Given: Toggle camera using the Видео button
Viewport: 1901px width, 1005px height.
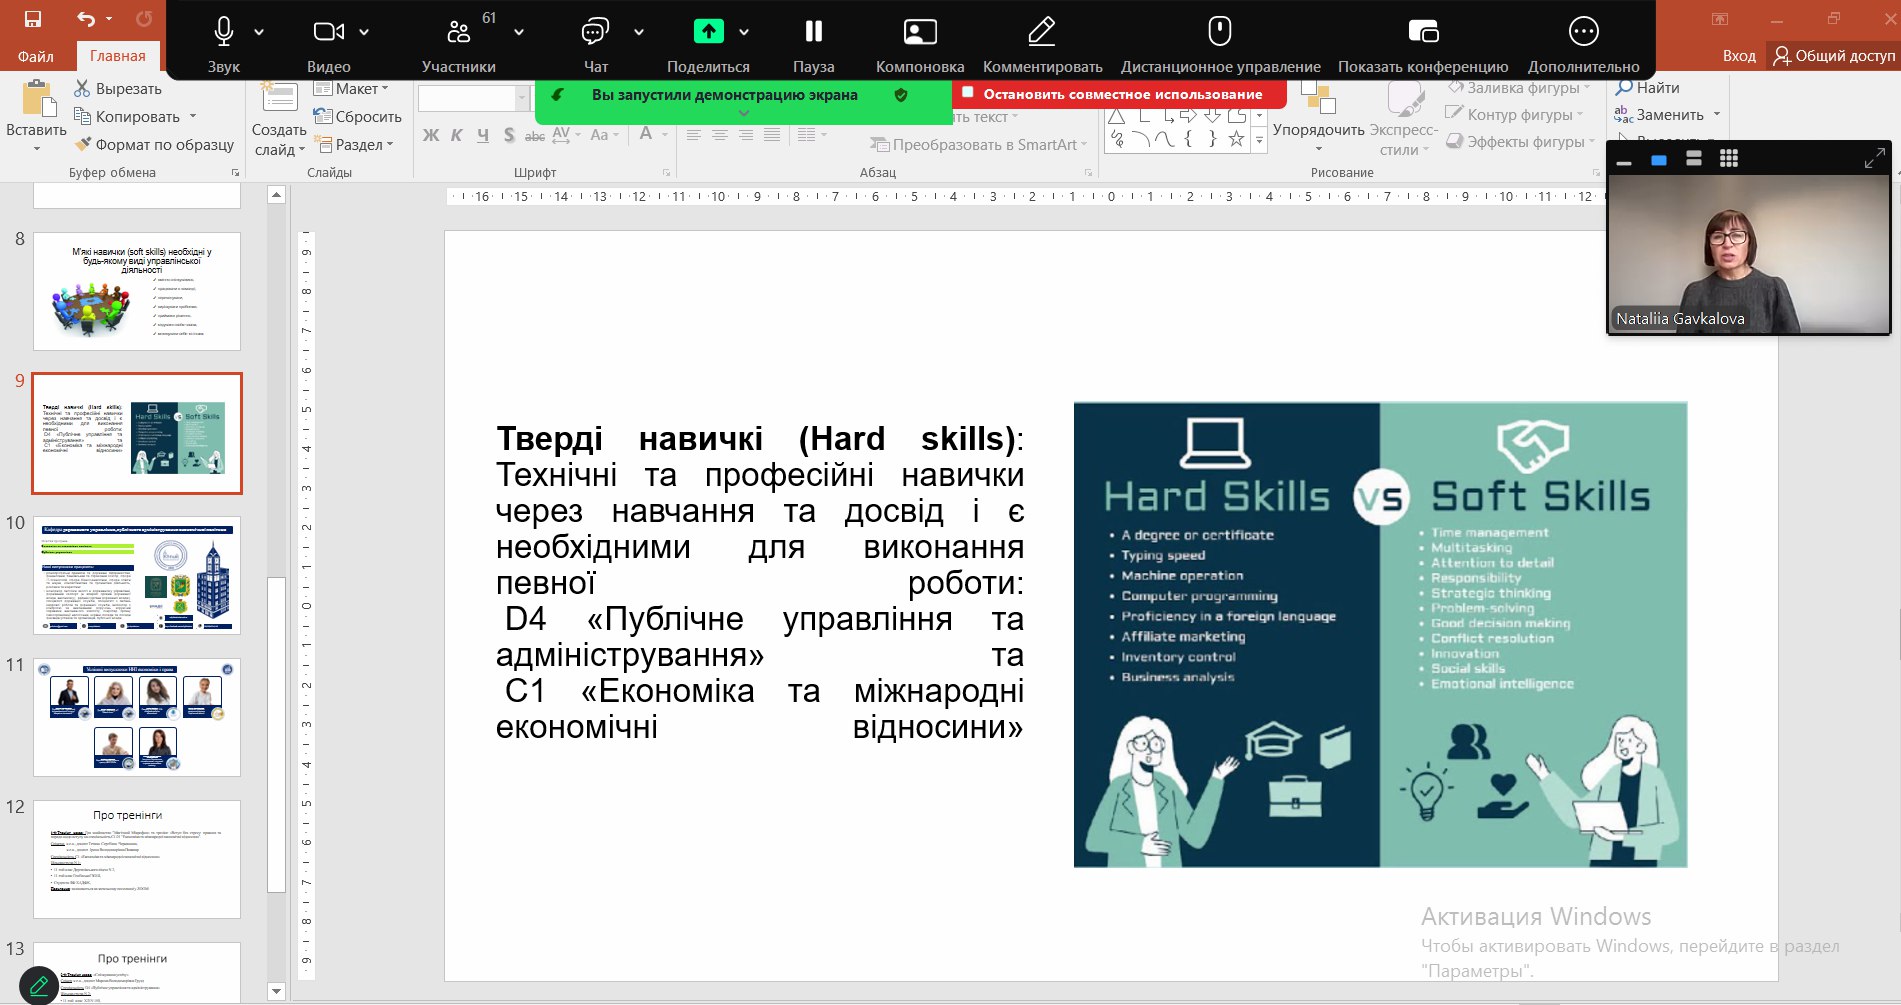Looking at the screenshot, I should tap(328, 32).
